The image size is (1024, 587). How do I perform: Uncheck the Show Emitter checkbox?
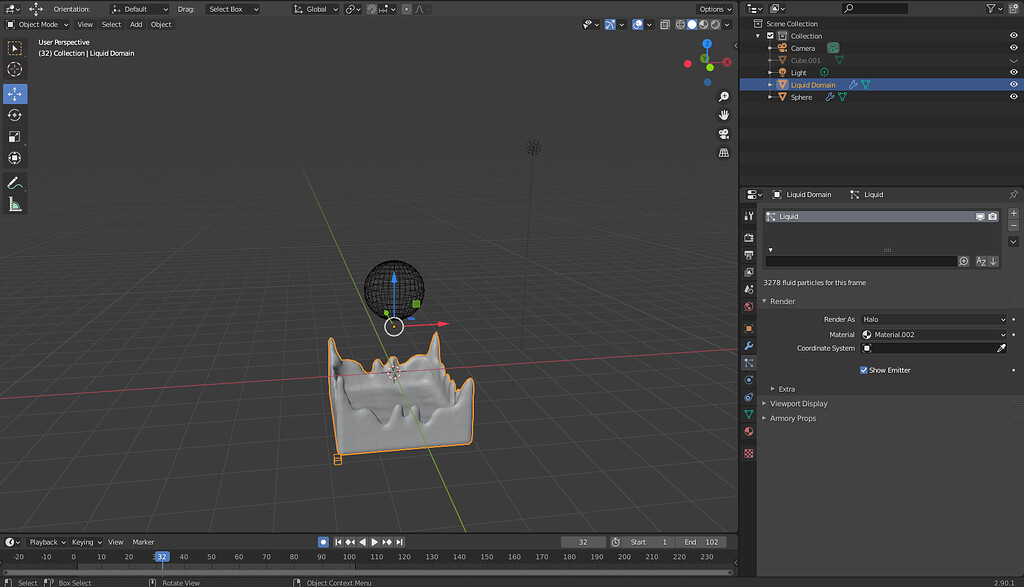(863, 370)
